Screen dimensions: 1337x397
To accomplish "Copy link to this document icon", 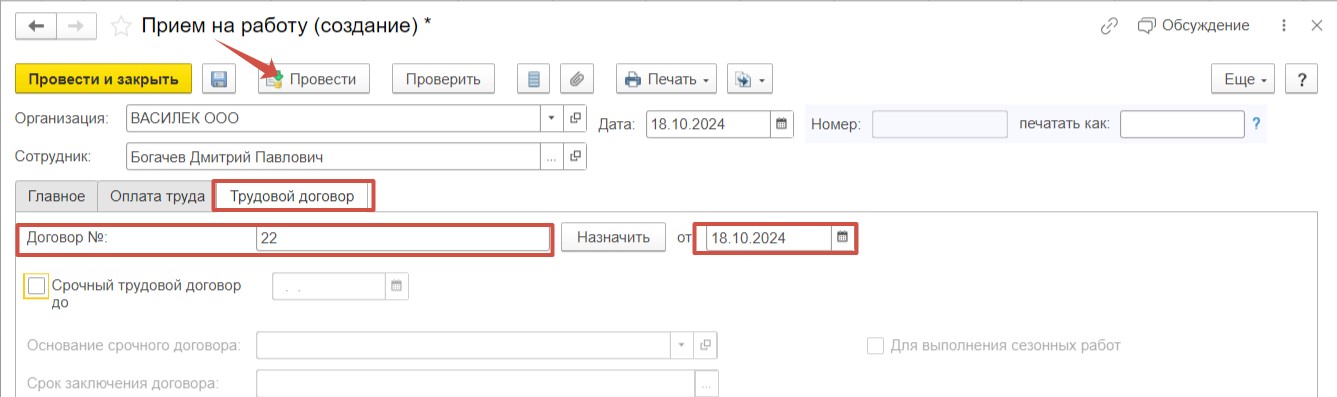I will click(x=1108, y=25).
